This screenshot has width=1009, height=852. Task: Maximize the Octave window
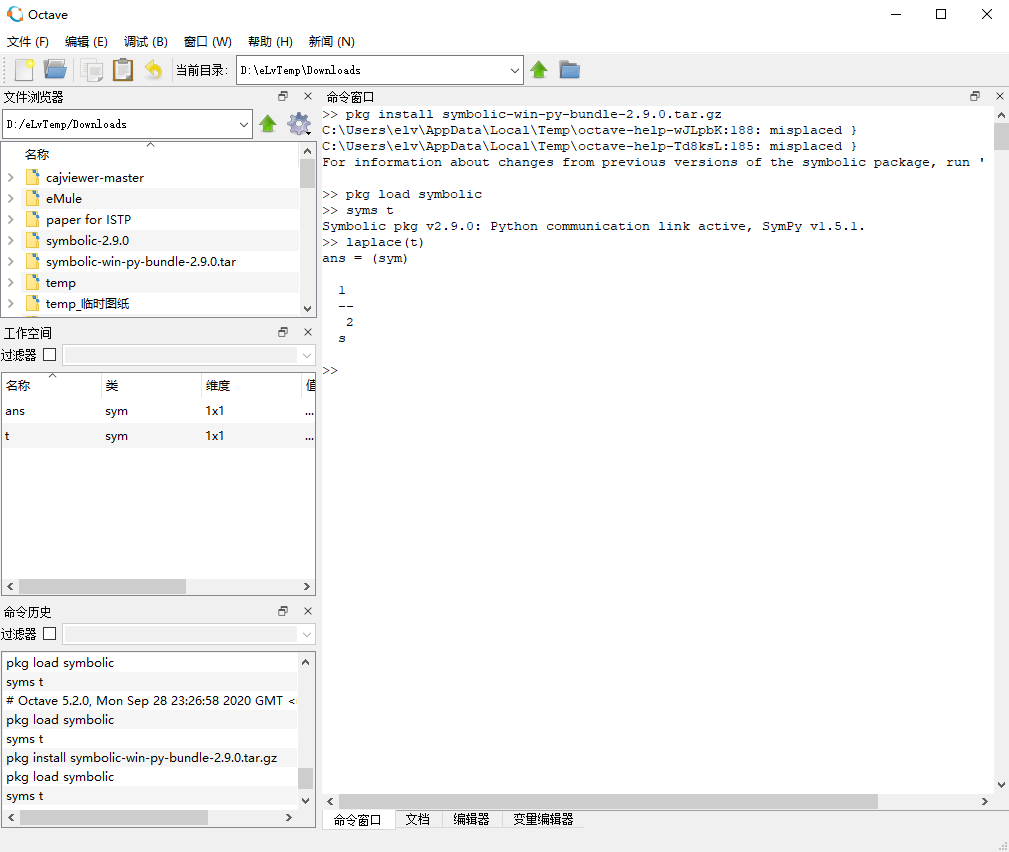[941, 14]
